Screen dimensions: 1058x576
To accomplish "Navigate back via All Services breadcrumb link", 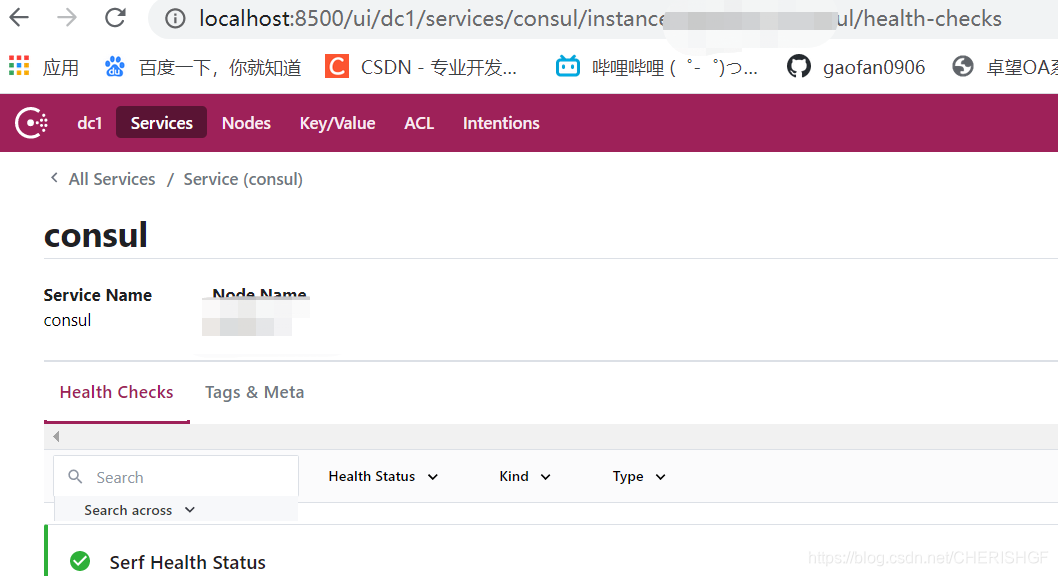I will click(x=111, y=178).
